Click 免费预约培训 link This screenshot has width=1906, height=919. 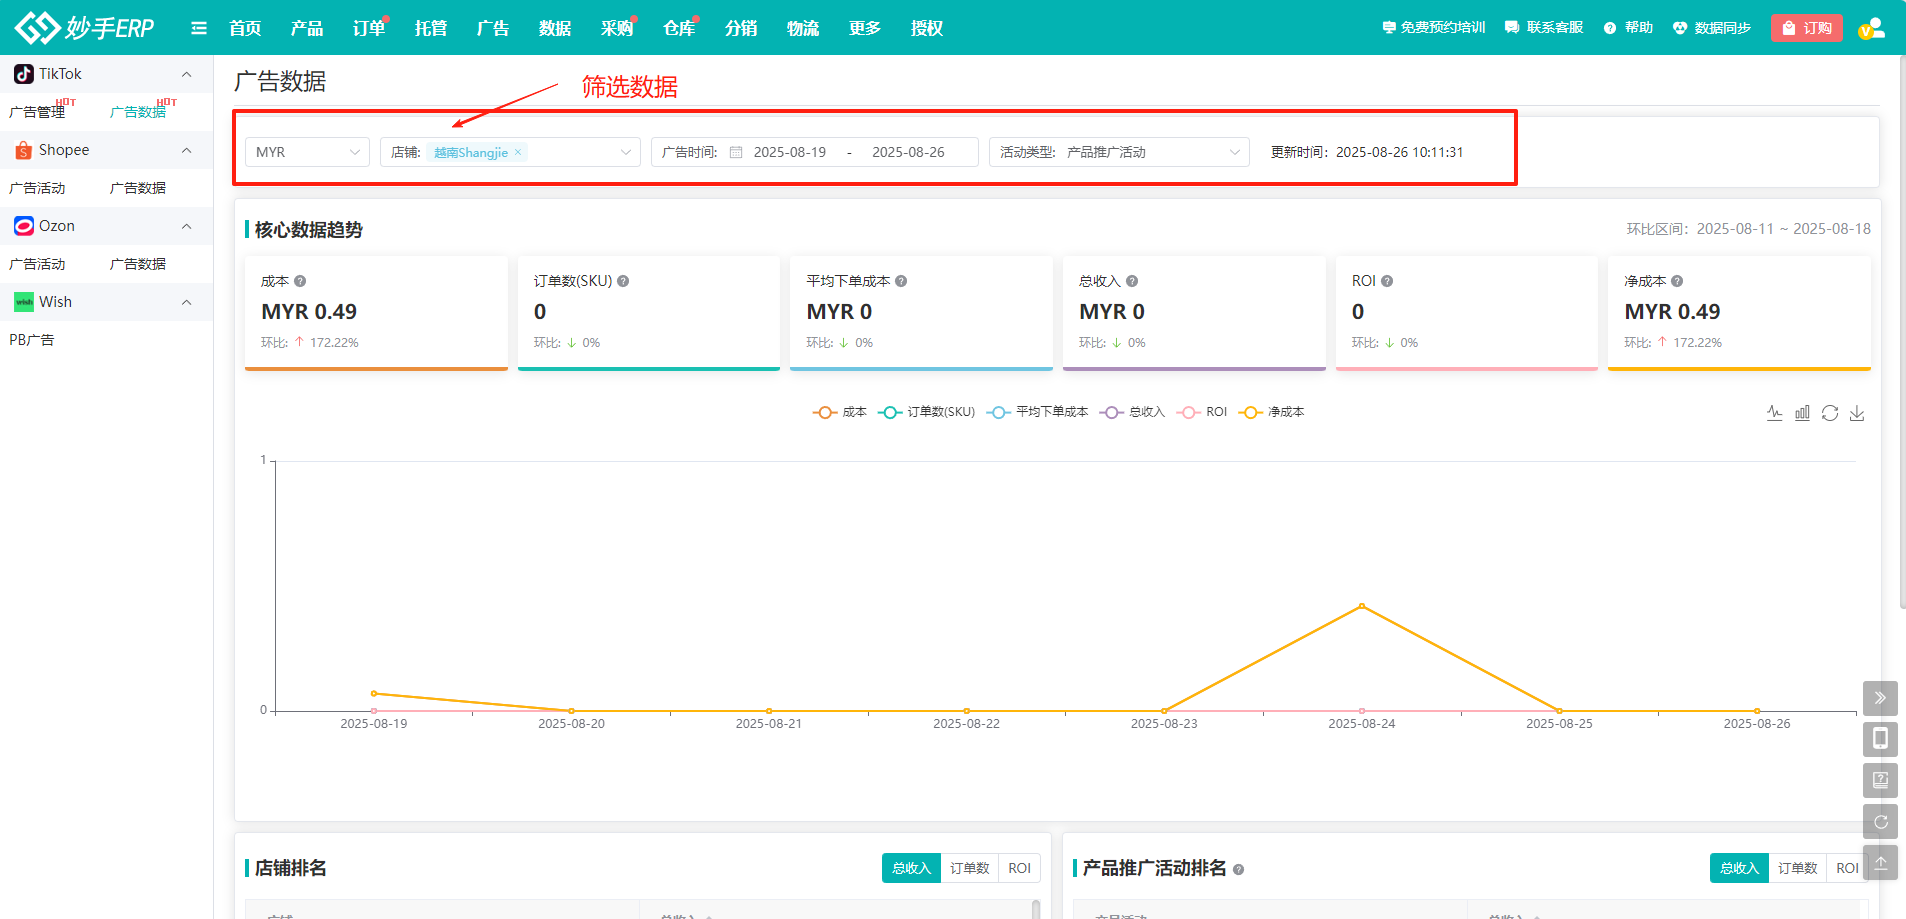coord(1434,28)
